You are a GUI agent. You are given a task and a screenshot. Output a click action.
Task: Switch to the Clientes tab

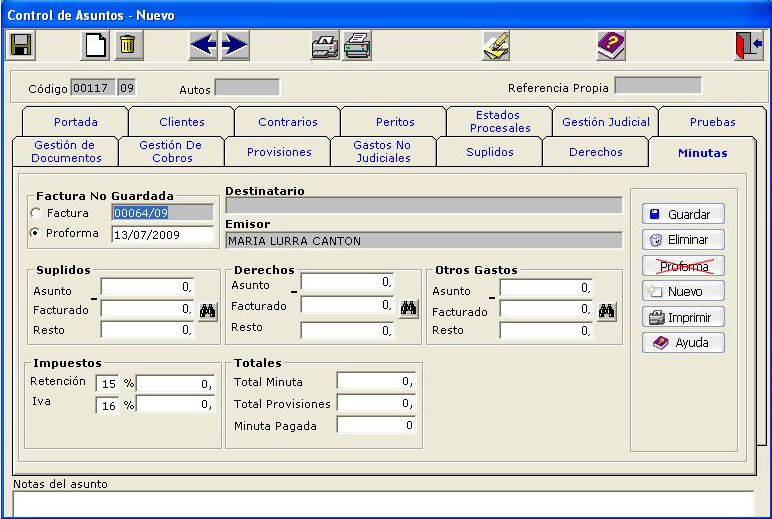[181, 122]
